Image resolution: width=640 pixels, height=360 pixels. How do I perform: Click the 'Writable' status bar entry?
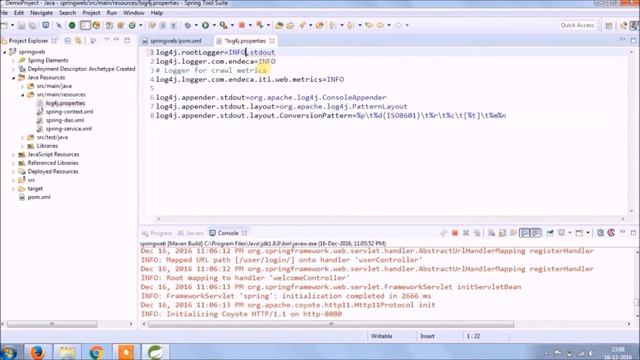[381, 336]
